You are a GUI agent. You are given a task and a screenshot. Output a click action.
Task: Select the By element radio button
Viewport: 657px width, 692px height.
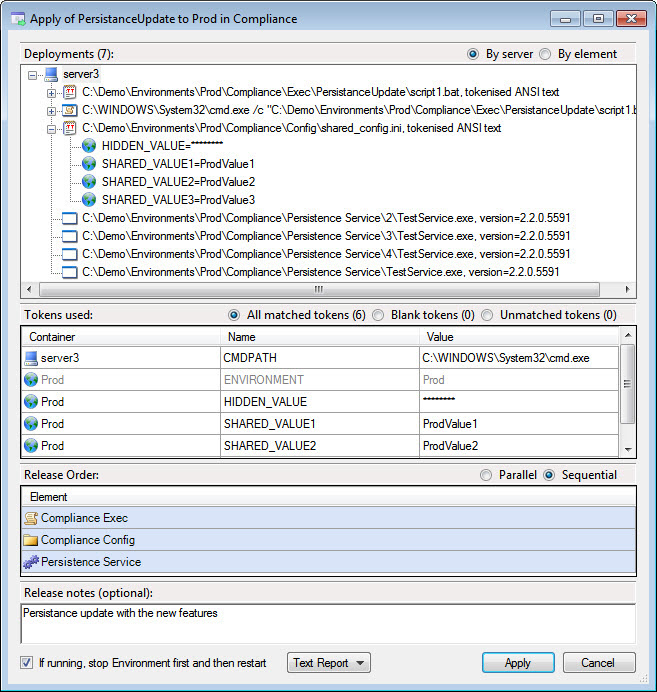pos(545,54)
